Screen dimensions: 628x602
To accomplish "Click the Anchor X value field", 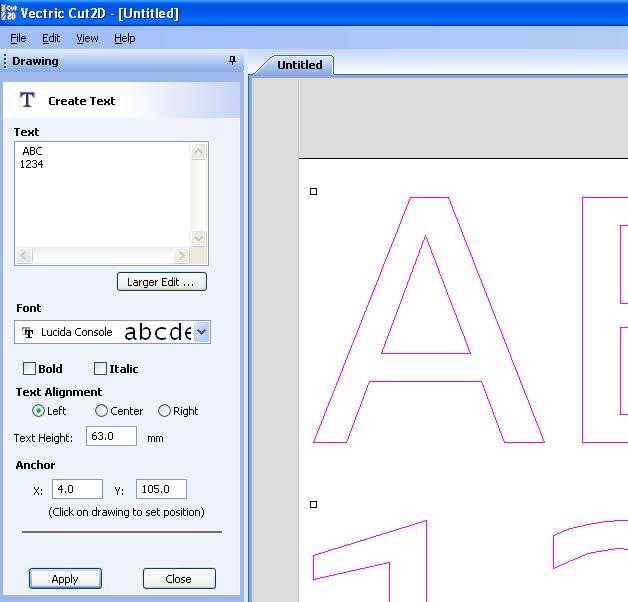I will coord(77,490).
